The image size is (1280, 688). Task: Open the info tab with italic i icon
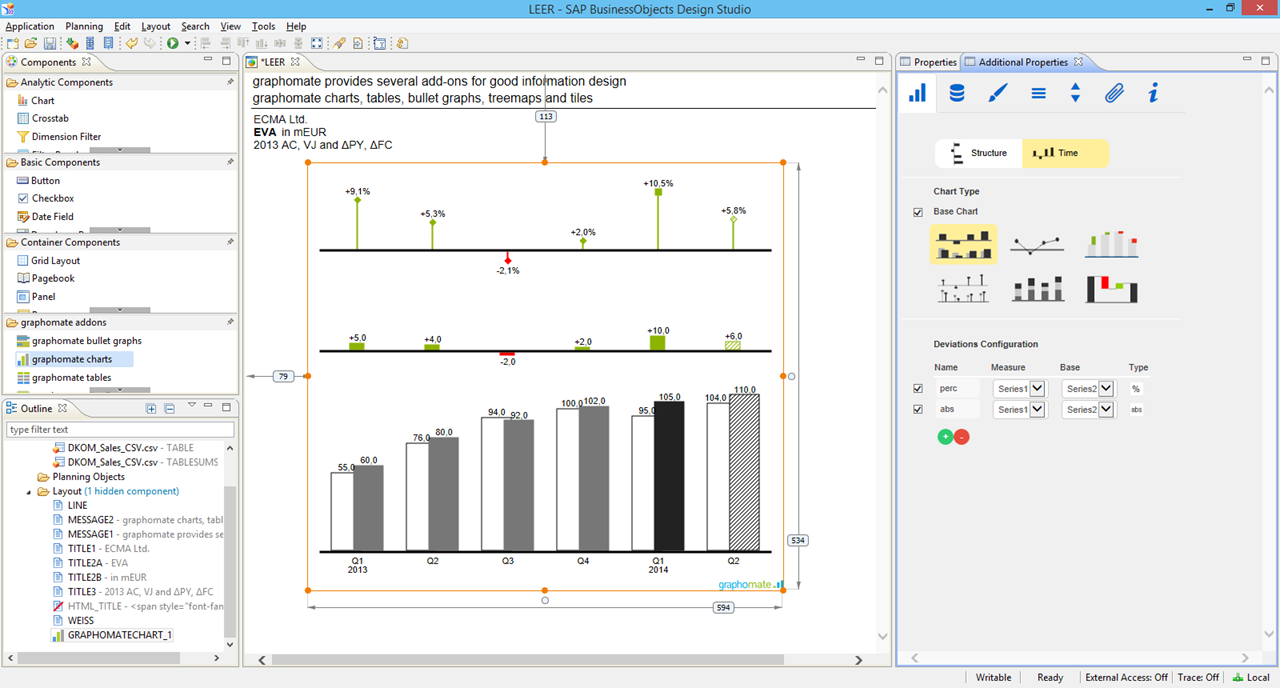click(x=1153, y=93)
